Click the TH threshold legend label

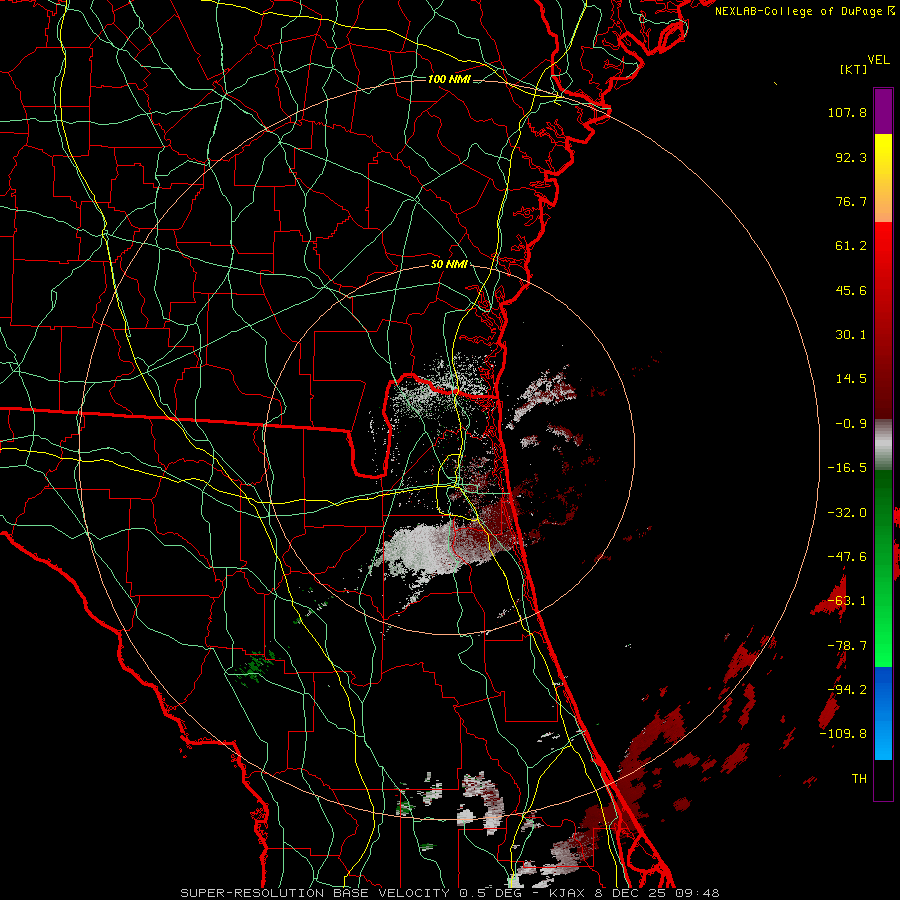(x=859, y=779)
